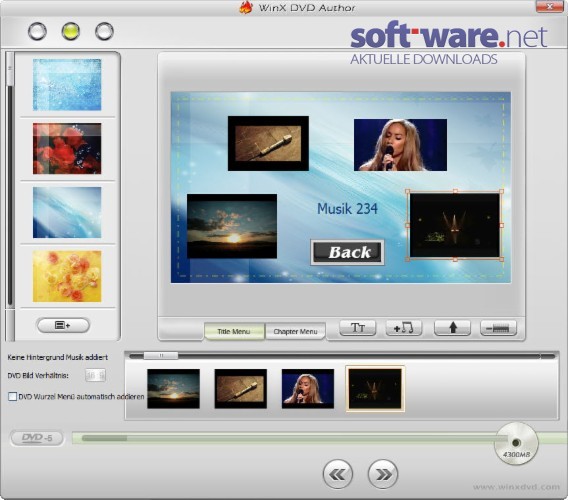Image resolution: width=568 pixels, height=500 pixels.
Task: Click the selected dark concert thumbnail in preview
Action: (x=455, y=225)
